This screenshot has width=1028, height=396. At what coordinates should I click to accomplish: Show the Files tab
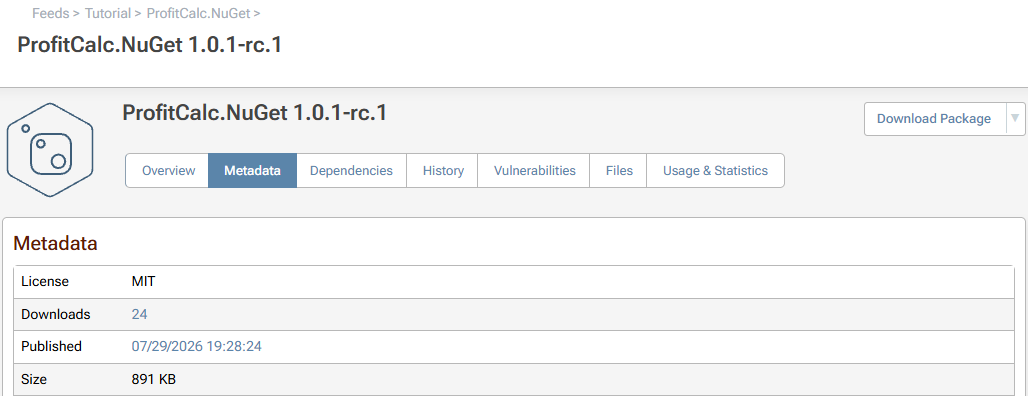[619, 170]
